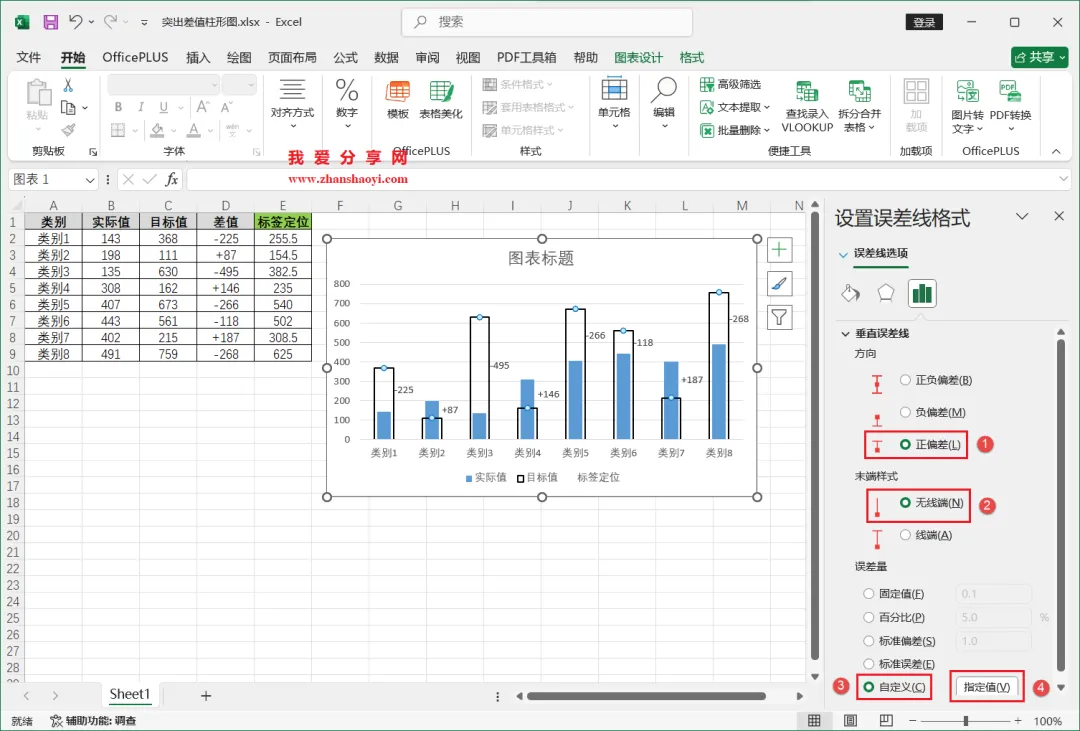Open the 对齐方式 alignment dropdown
The image size is (1080, 731).
click(292, 103)
